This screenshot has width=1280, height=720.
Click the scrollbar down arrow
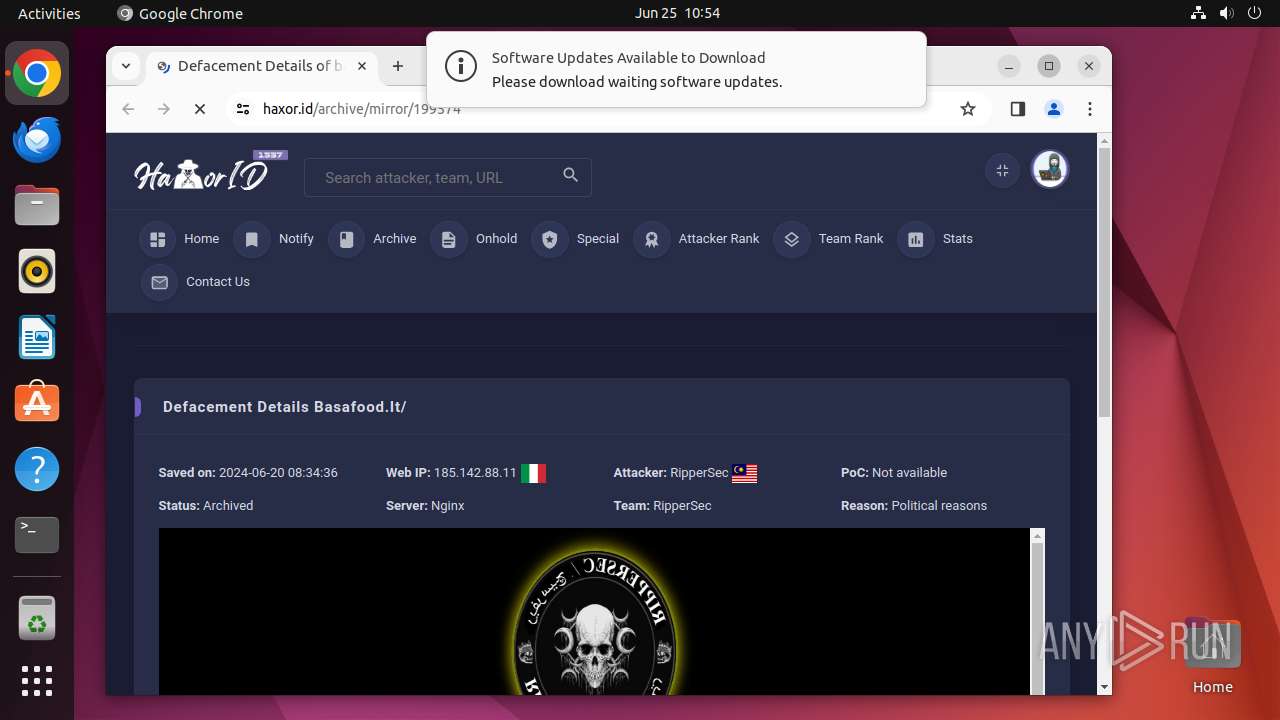(x=1104, y=687)
